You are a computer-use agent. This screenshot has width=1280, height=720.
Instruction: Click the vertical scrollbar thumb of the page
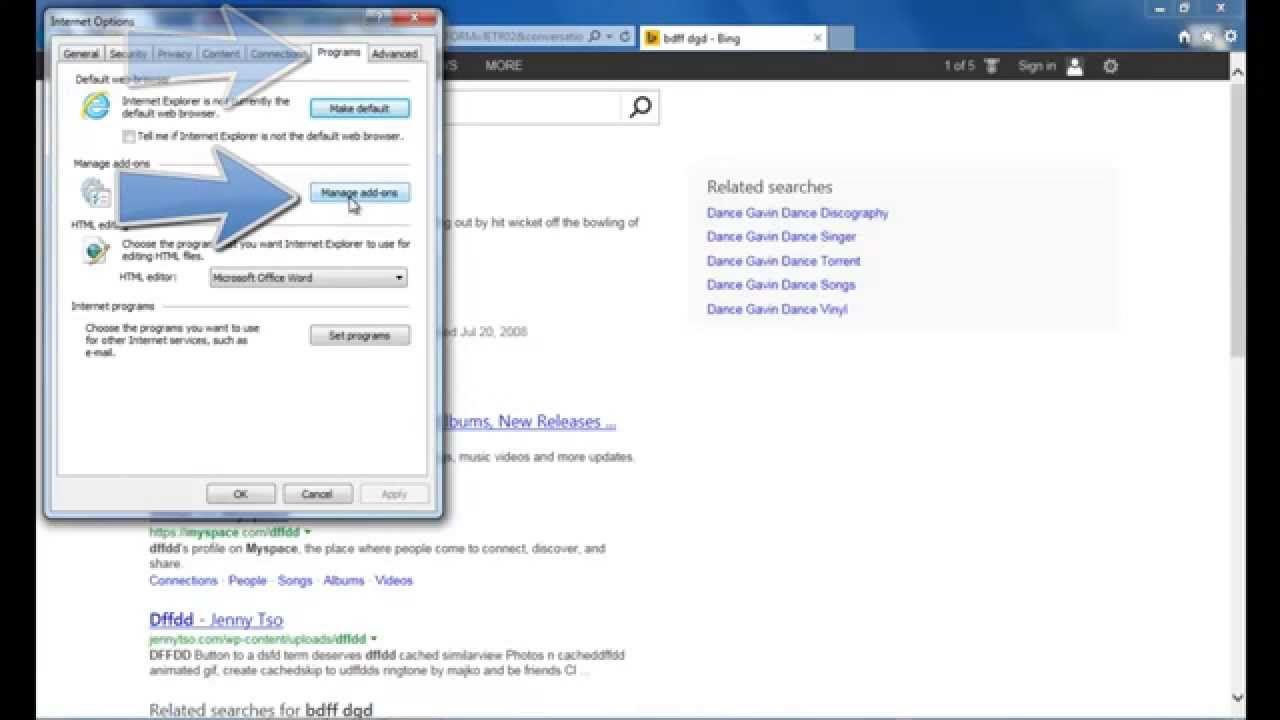[x=1238, y=220]
